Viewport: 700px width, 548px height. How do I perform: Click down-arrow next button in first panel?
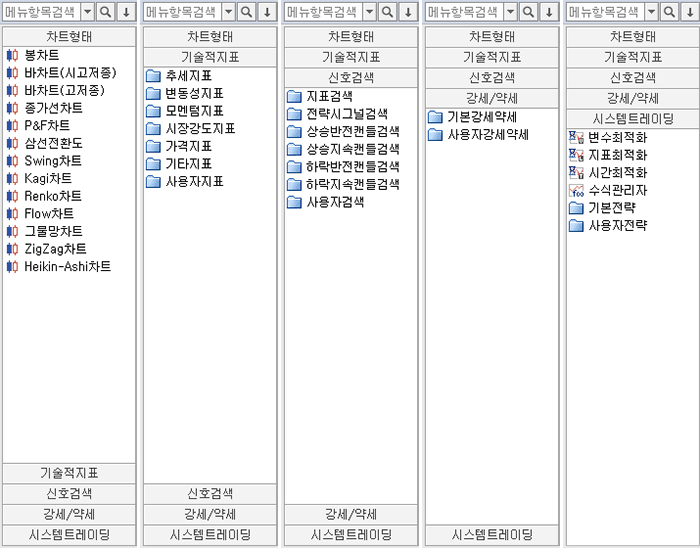126,12
